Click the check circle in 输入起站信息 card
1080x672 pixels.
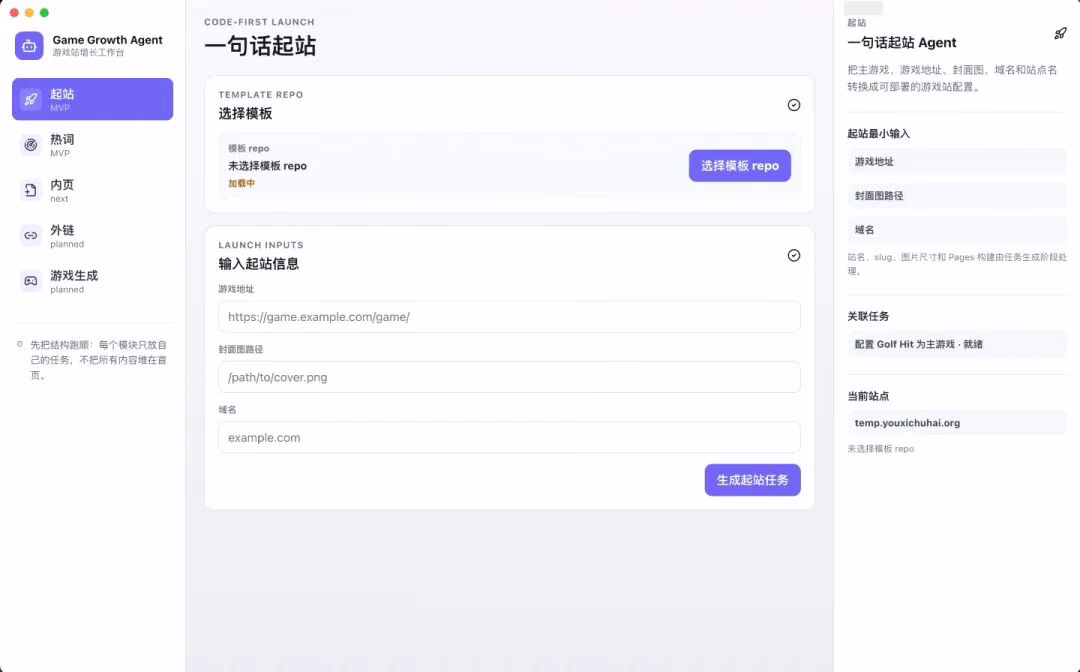point(793,255)
